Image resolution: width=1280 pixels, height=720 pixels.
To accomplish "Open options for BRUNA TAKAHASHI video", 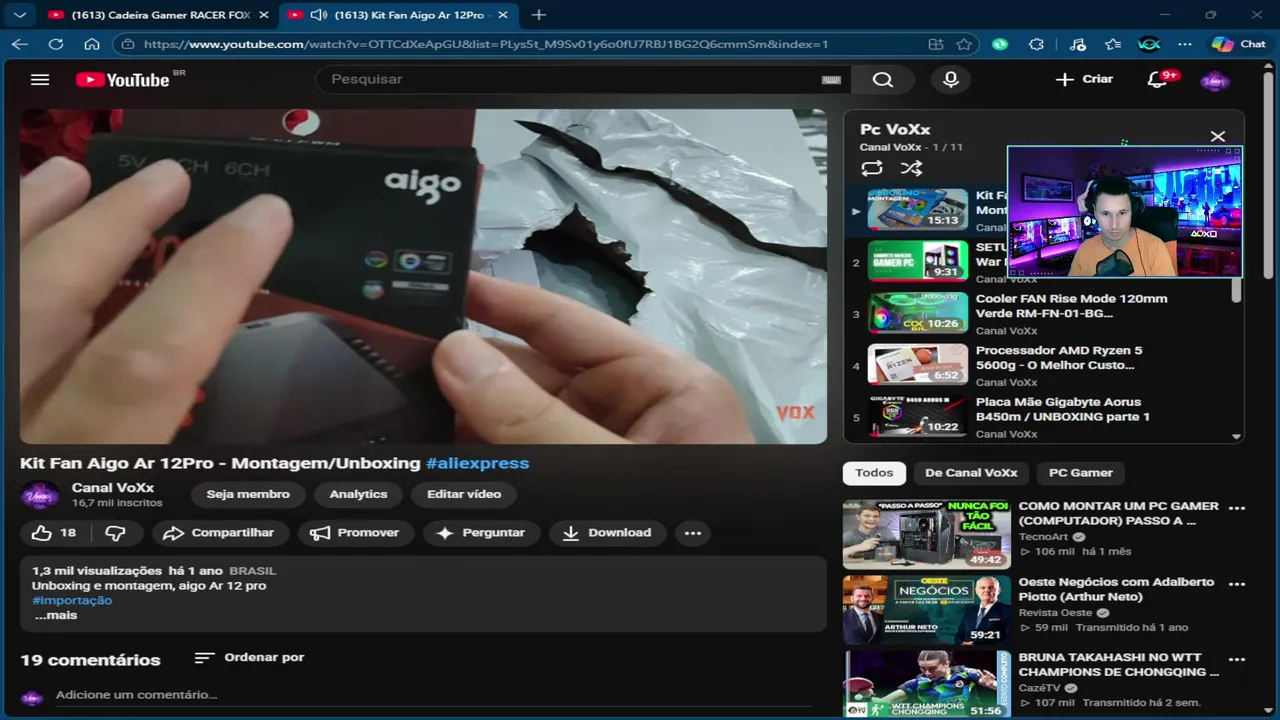I will pos(1237,660).
